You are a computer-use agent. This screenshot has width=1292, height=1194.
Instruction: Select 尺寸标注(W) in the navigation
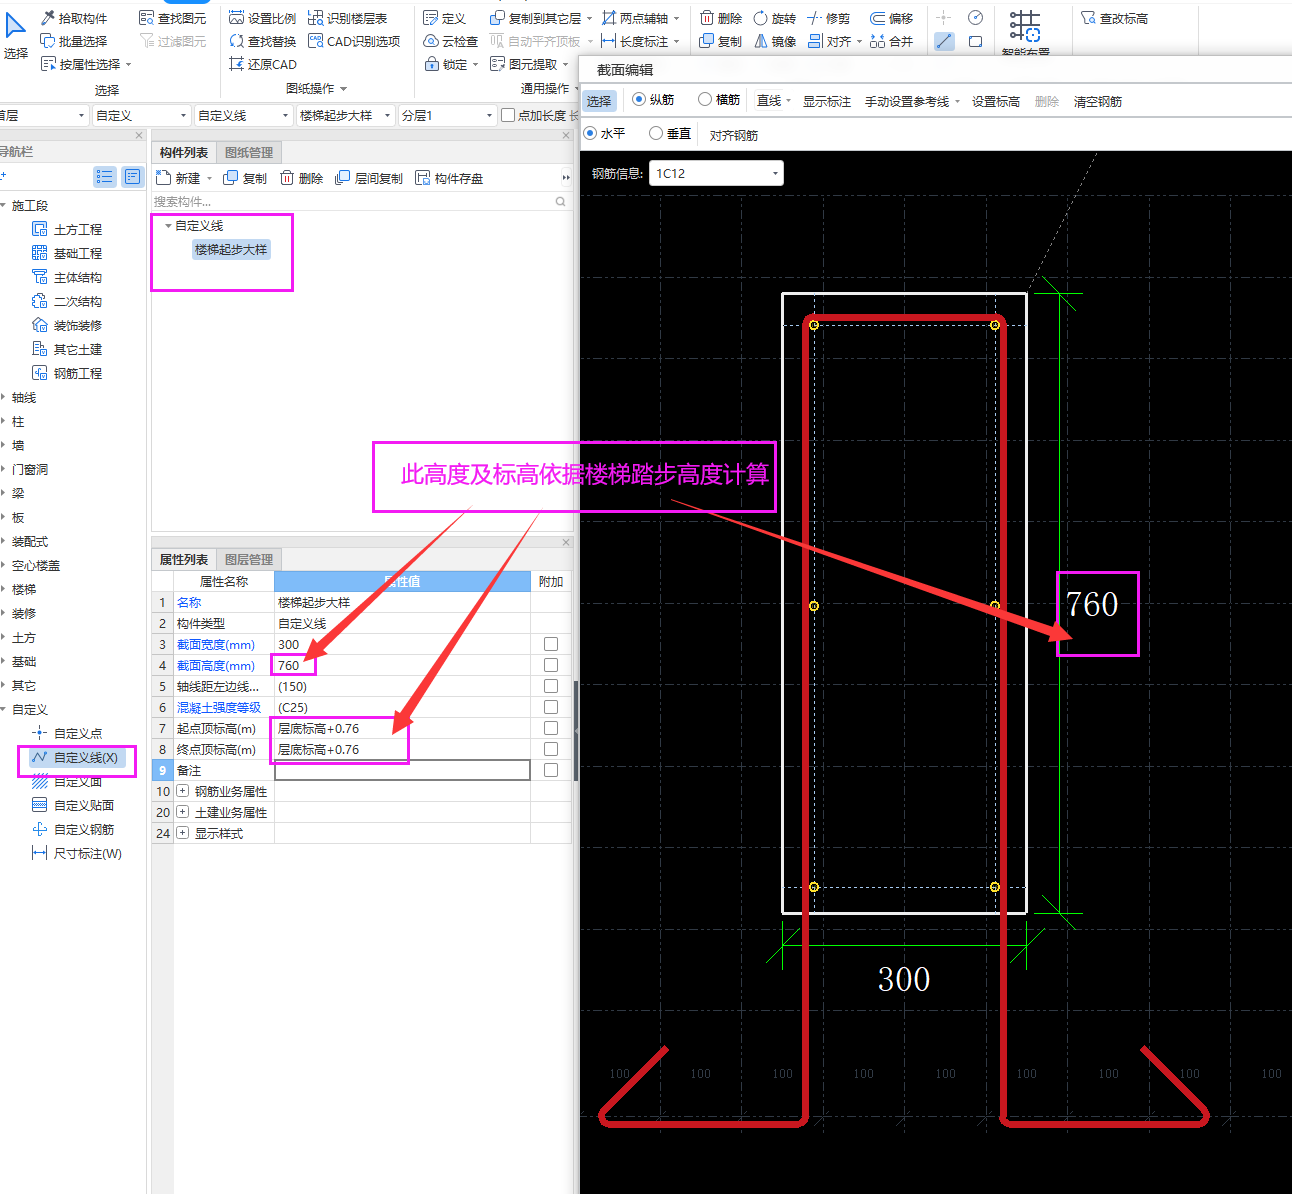point(77,853)
